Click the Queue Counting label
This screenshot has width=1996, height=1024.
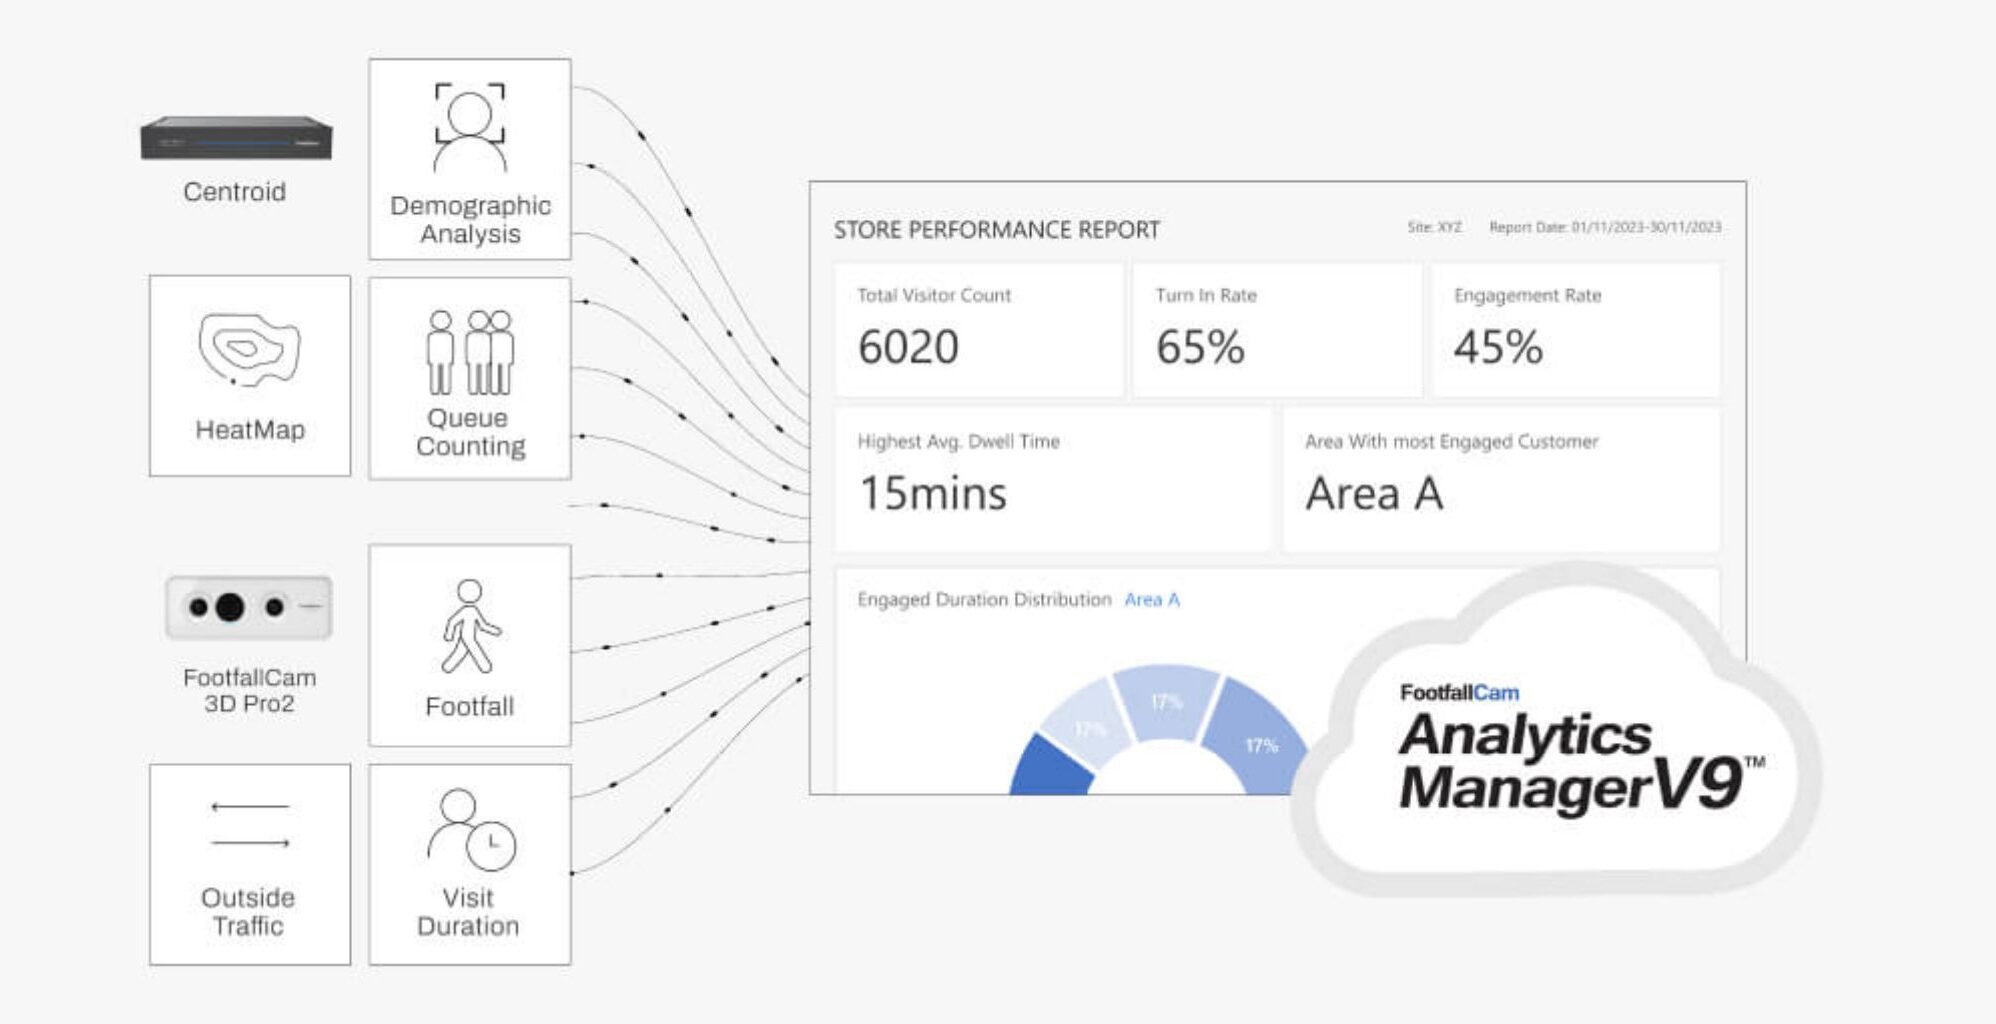[x=470, y=432]
